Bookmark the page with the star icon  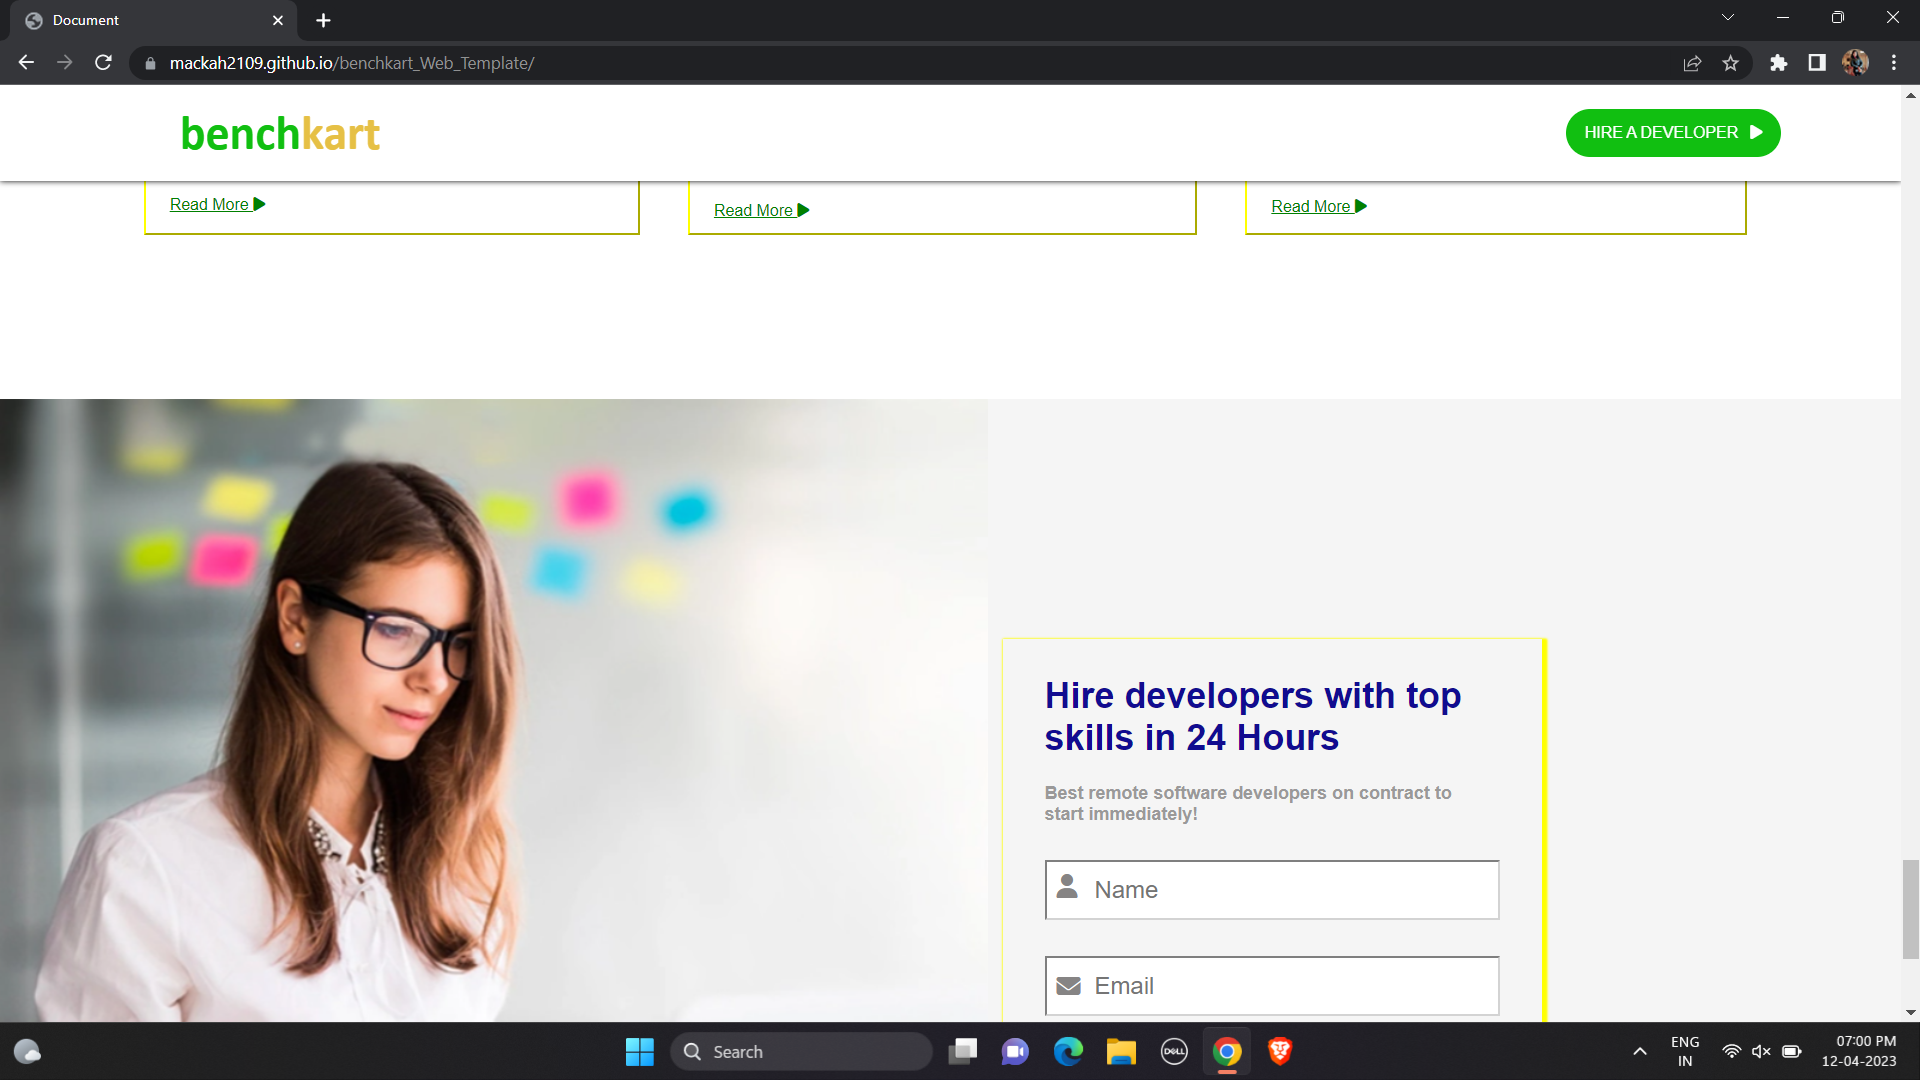[1731, 62]
